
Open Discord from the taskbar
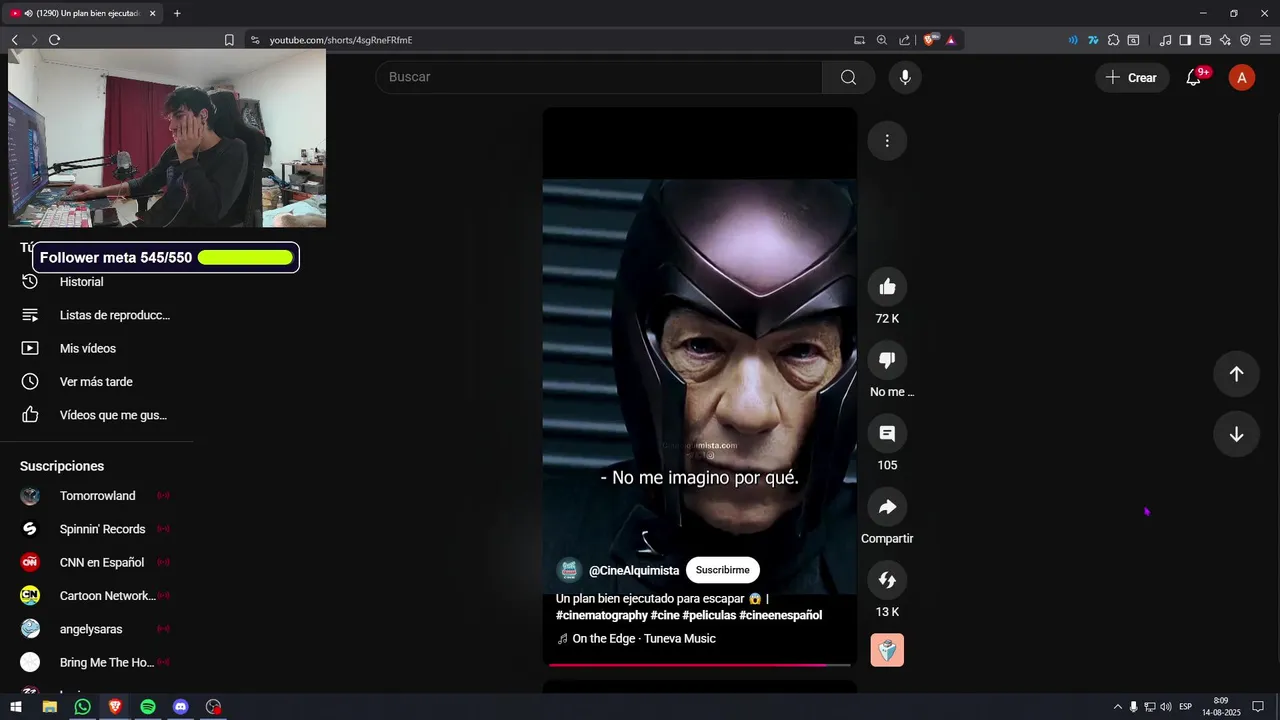(180, 707)
